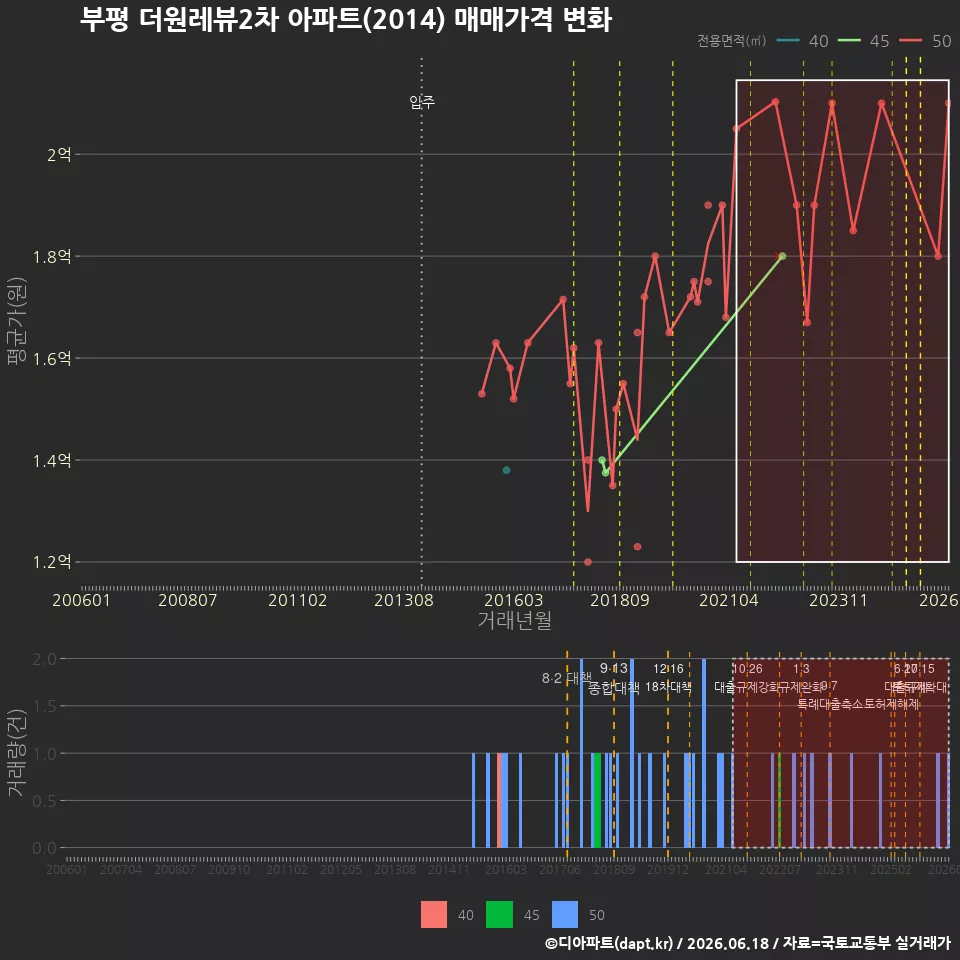
Task: Click the salmon 40 swatch in bottom legend
Action: (x=433, y=915)
